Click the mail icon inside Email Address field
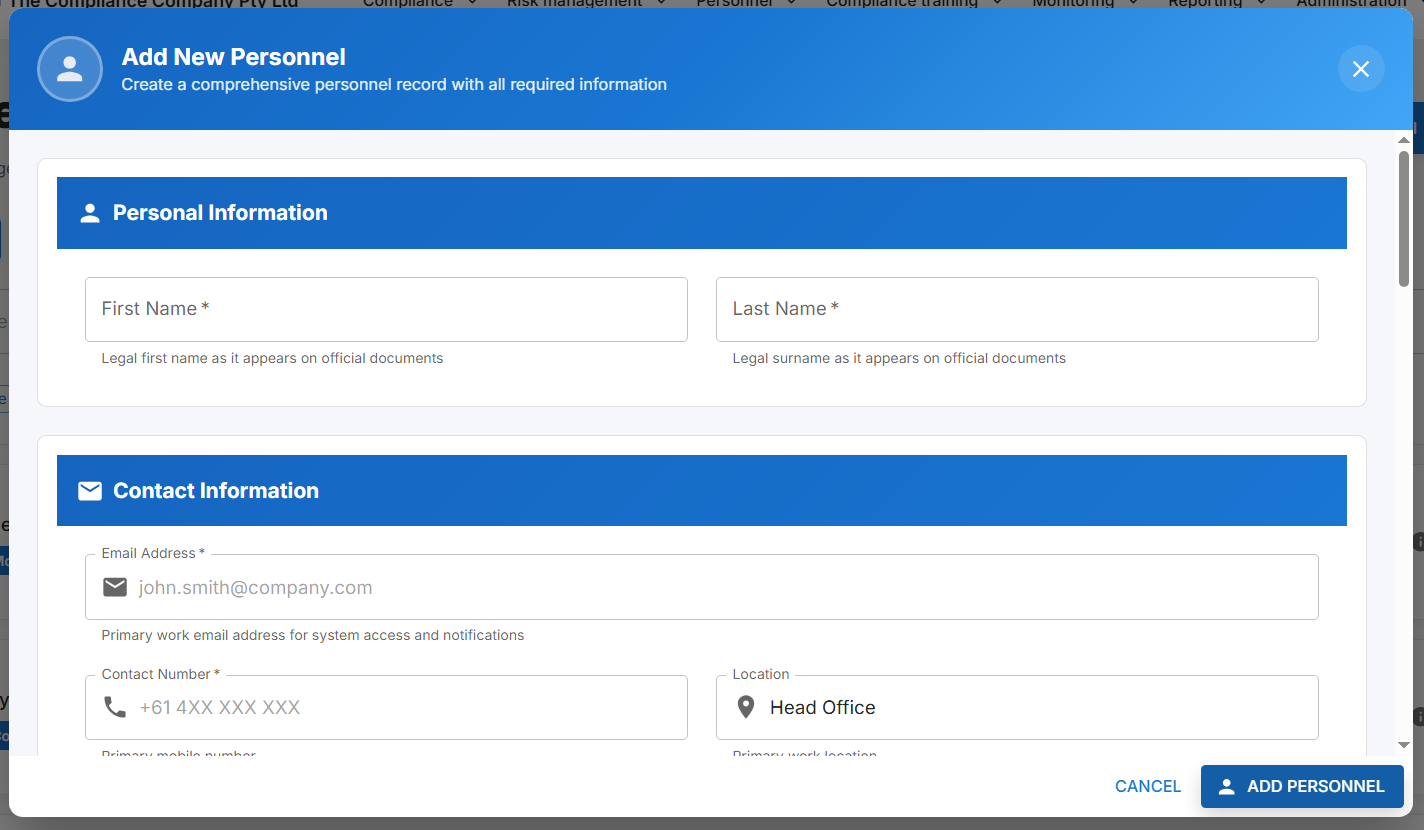The height and width of the screenshot is (830, 1424). pyautogui.click(x=115, y=587)
